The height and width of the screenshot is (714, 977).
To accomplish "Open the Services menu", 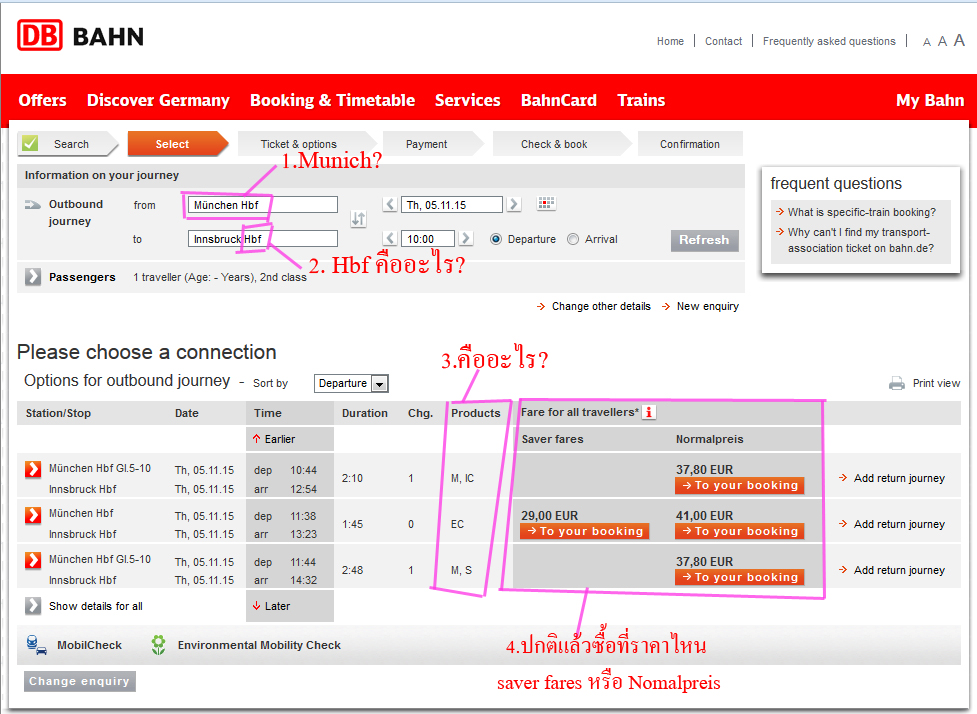I will point(467,100).
